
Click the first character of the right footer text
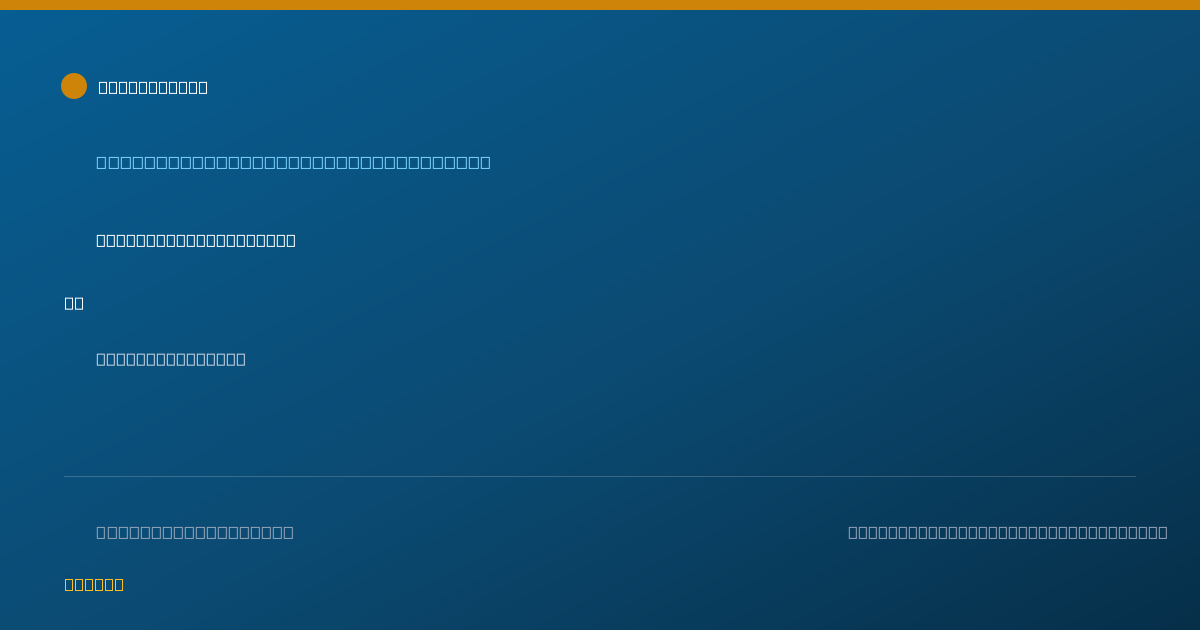coord(853,532)
